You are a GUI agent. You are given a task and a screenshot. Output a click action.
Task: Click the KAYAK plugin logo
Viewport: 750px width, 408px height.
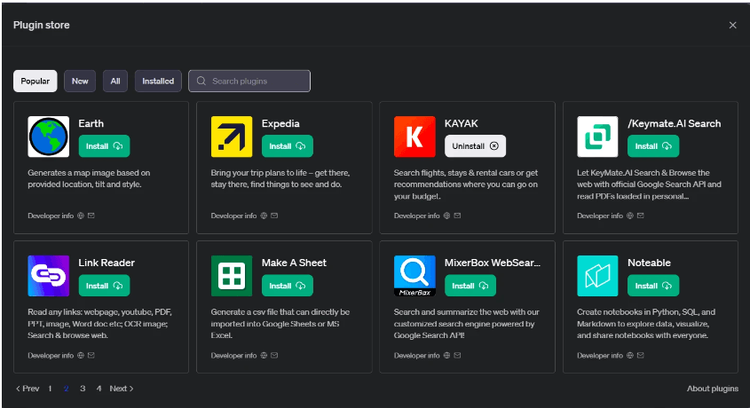tap(415, 137)
